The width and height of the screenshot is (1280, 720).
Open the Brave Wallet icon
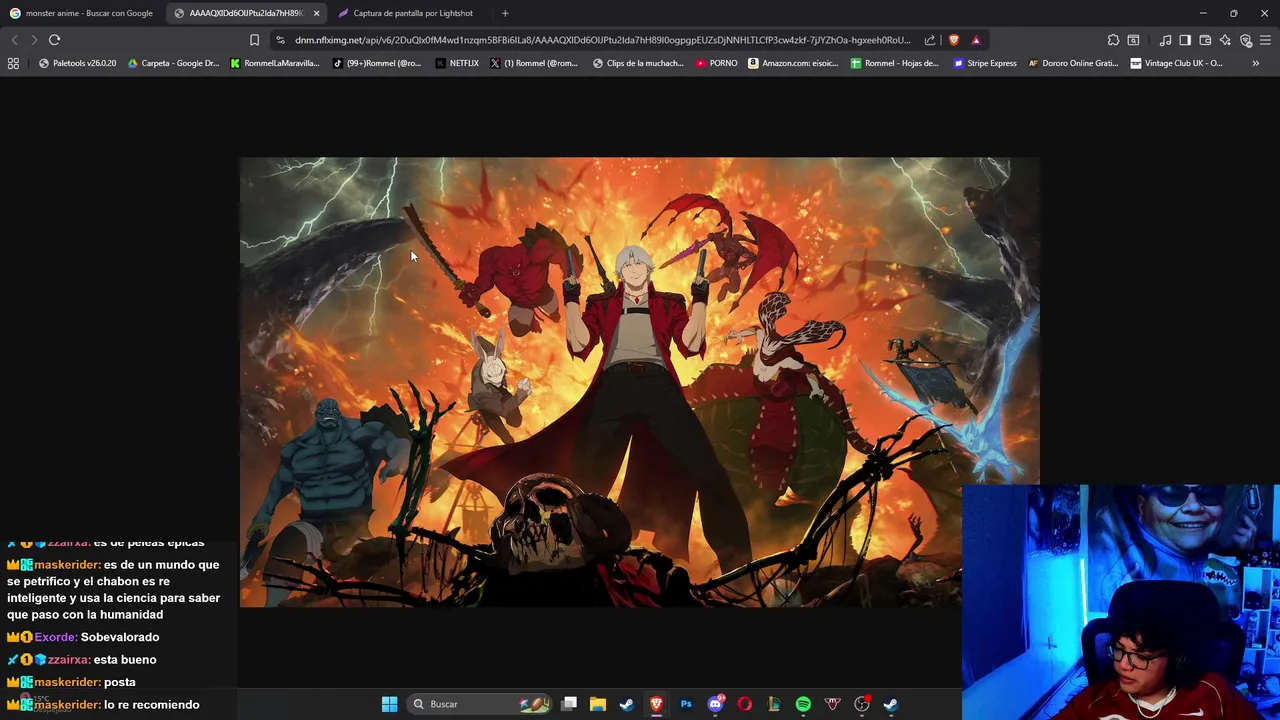tap(1205, 40)
